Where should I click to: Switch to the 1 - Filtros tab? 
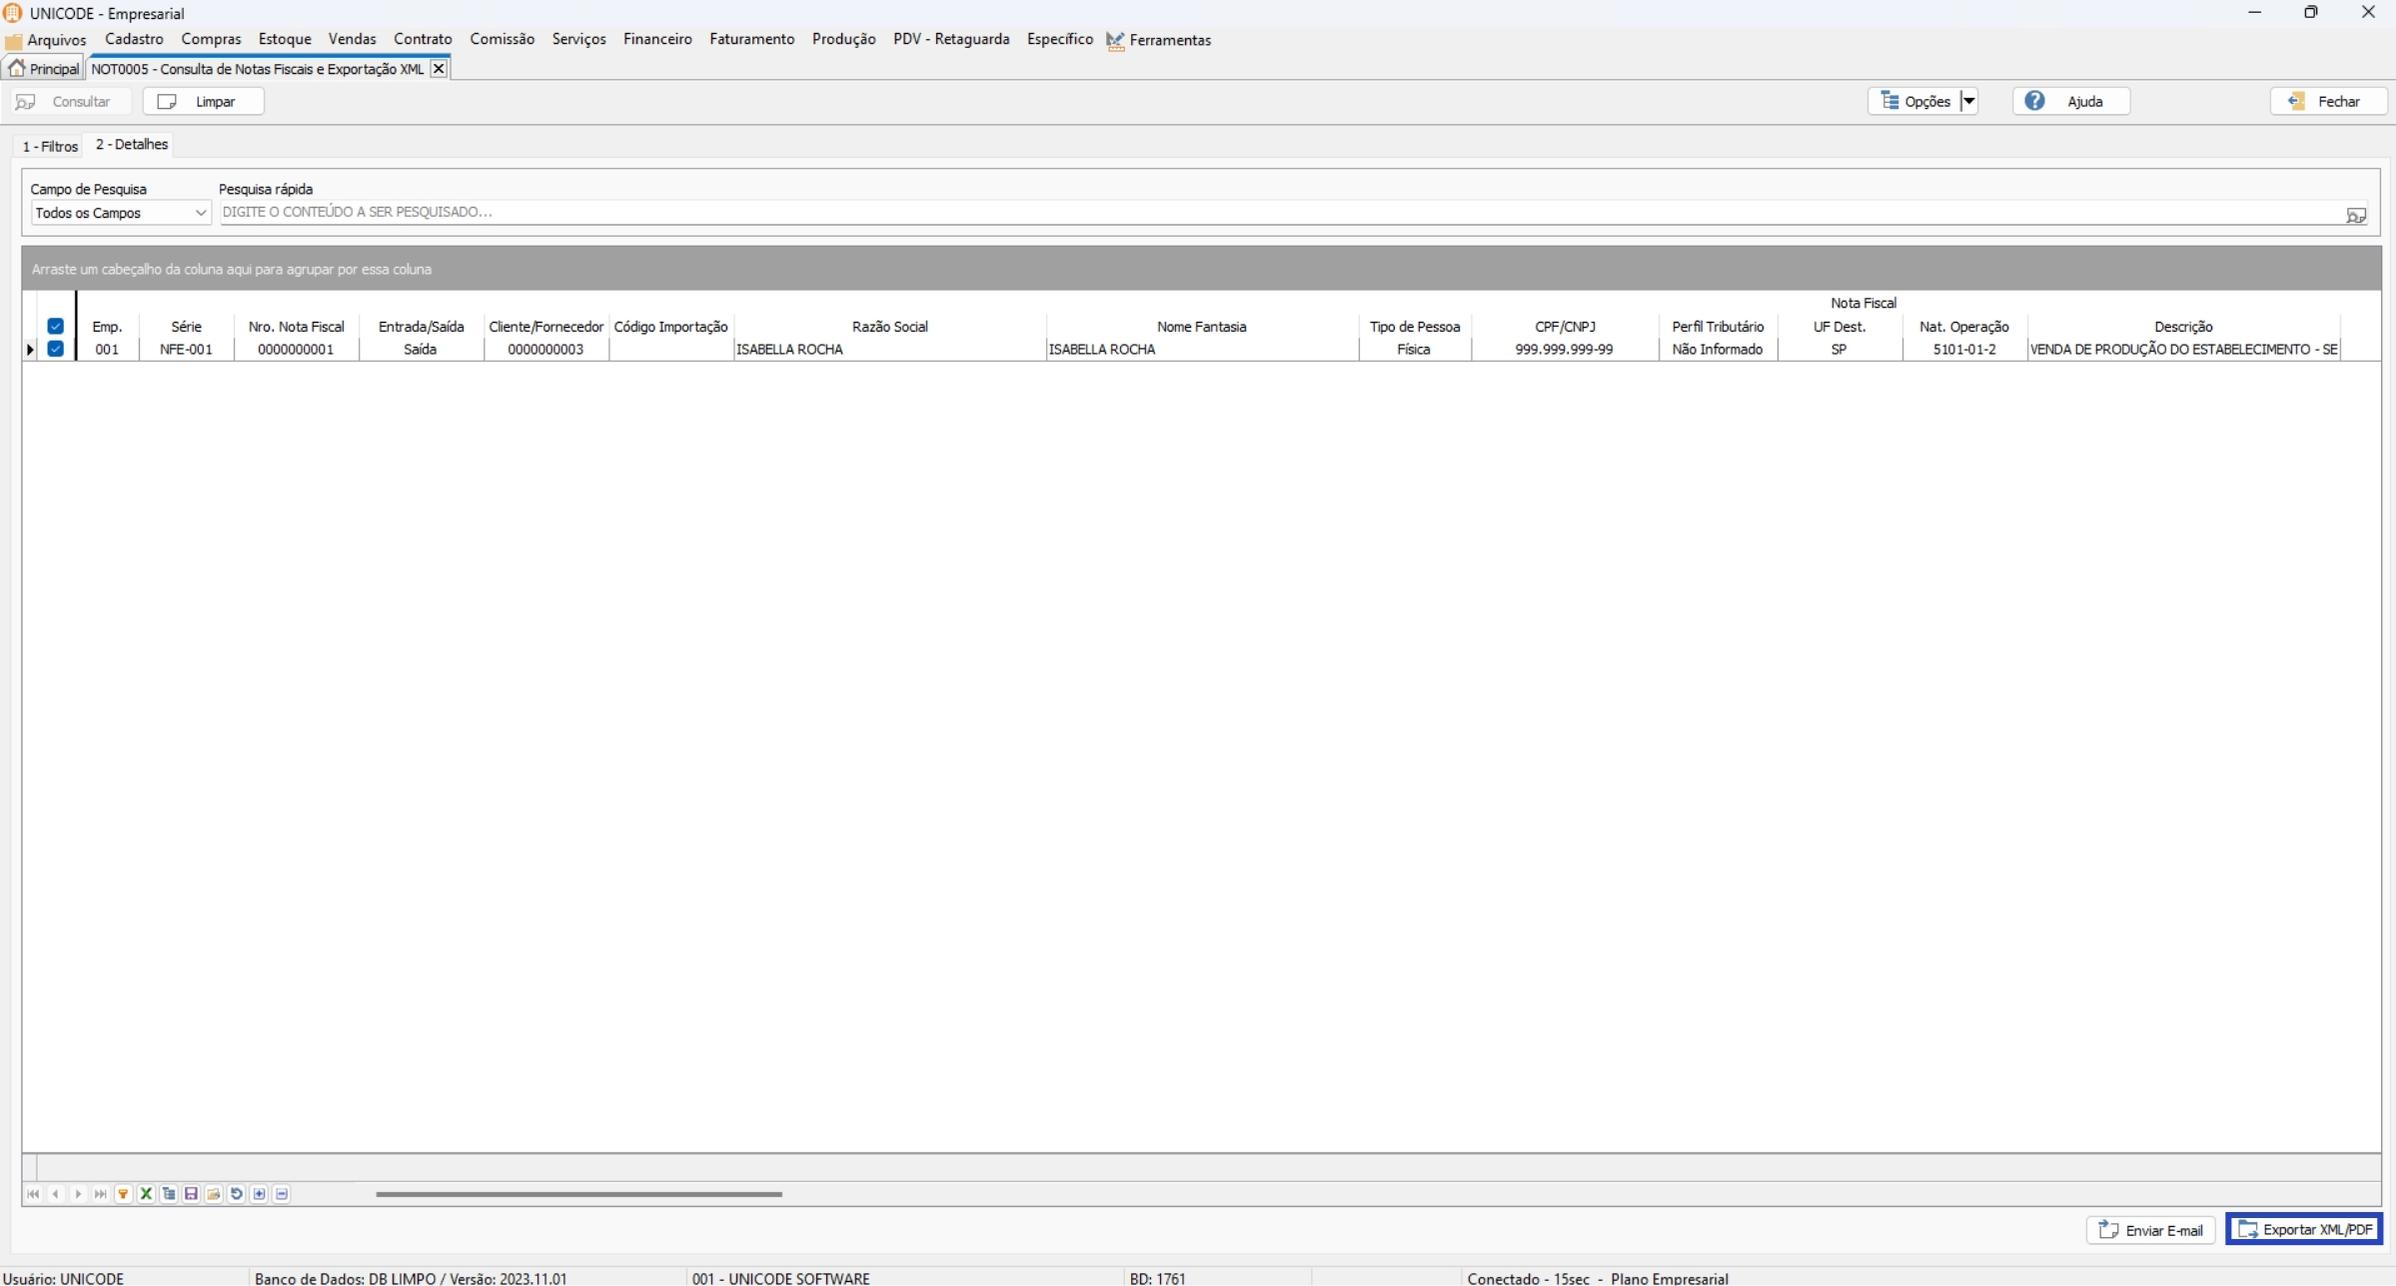50,146
